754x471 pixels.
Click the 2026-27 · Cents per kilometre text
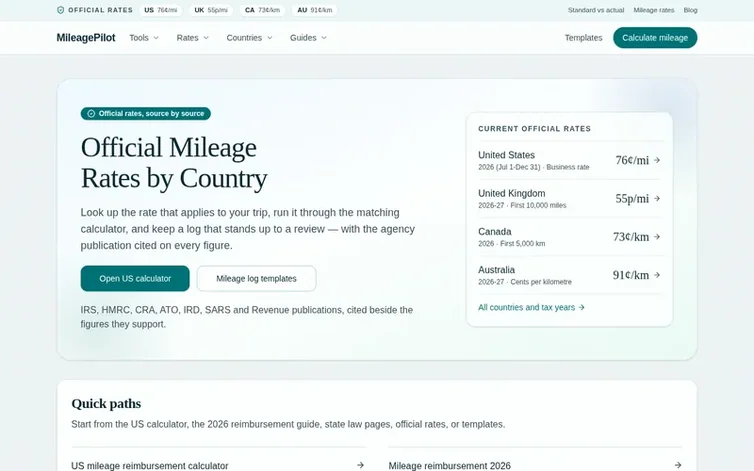pos(525,282)
